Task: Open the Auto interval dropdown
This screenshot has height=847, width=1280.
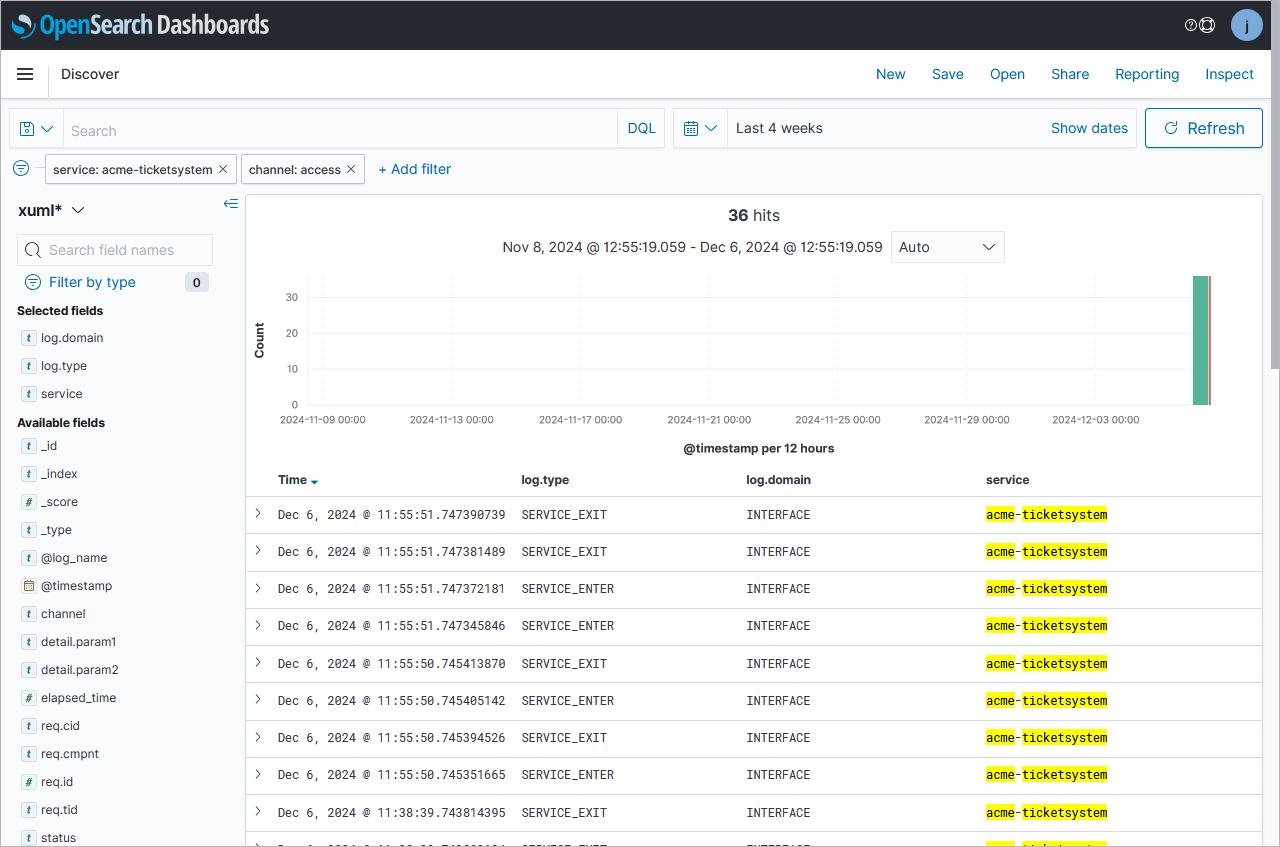Action: (x=947, y=247)
